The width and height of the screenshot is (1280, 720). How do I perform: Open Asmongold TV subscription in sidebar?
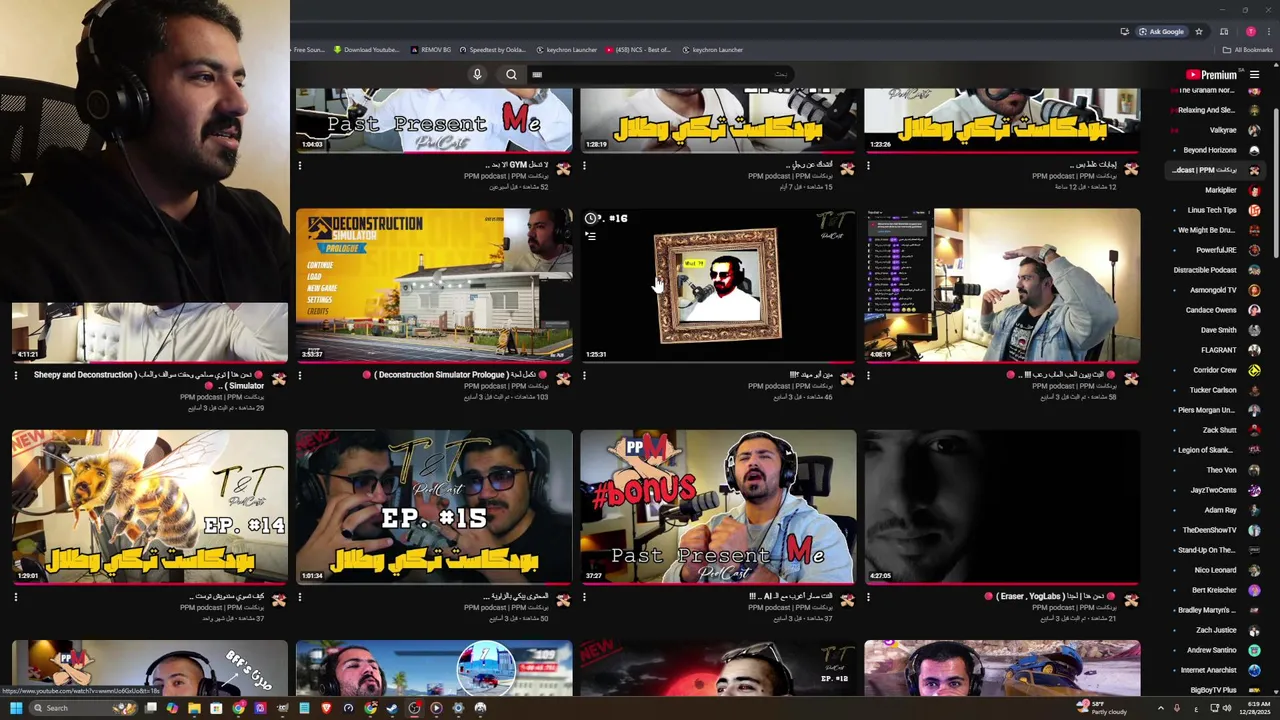(x=1214, y=290)
